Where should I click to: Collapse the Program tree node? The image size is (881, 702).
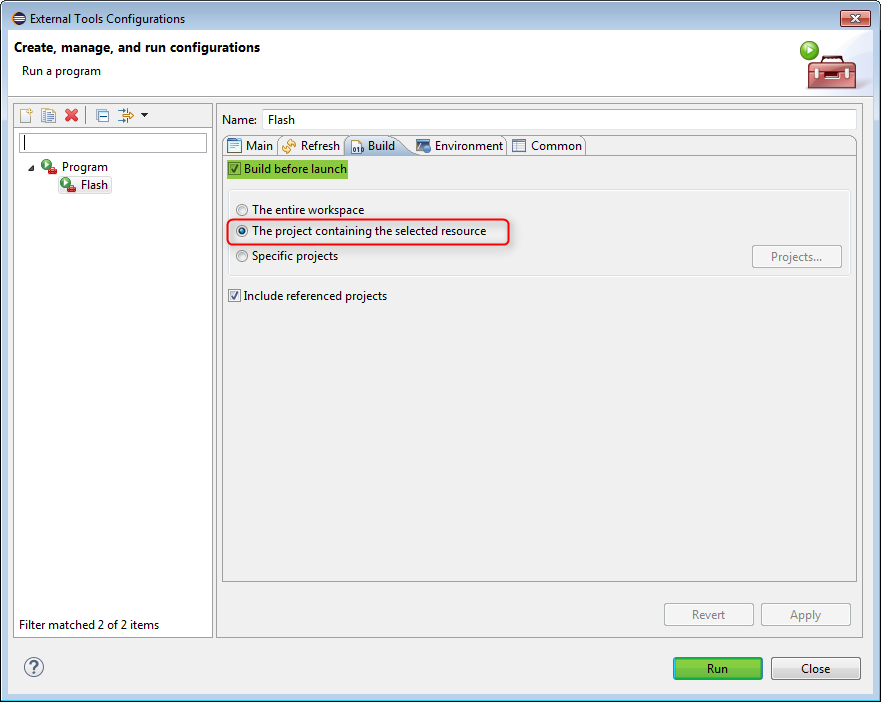coord(31,167)
